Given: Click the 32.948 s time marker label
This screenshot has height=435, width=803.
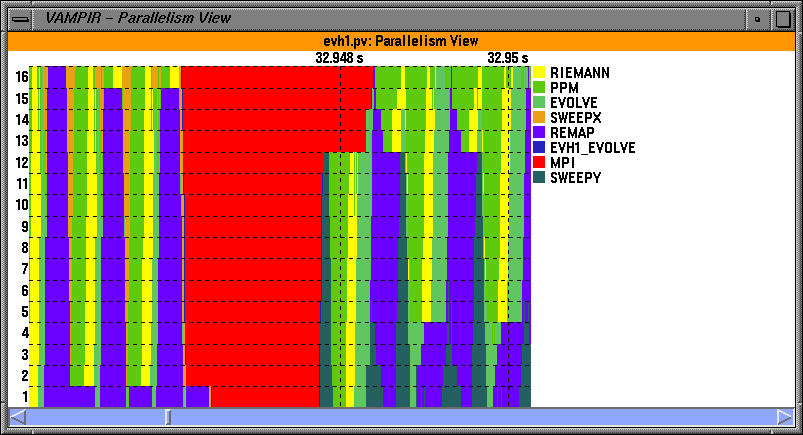Looking at the screenshot, I should coord(339,58).
